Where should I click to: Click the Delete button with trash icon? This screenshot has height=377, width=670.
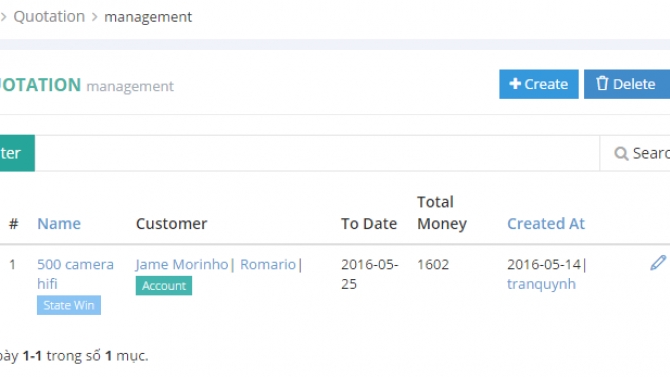[x=627, y=84]
